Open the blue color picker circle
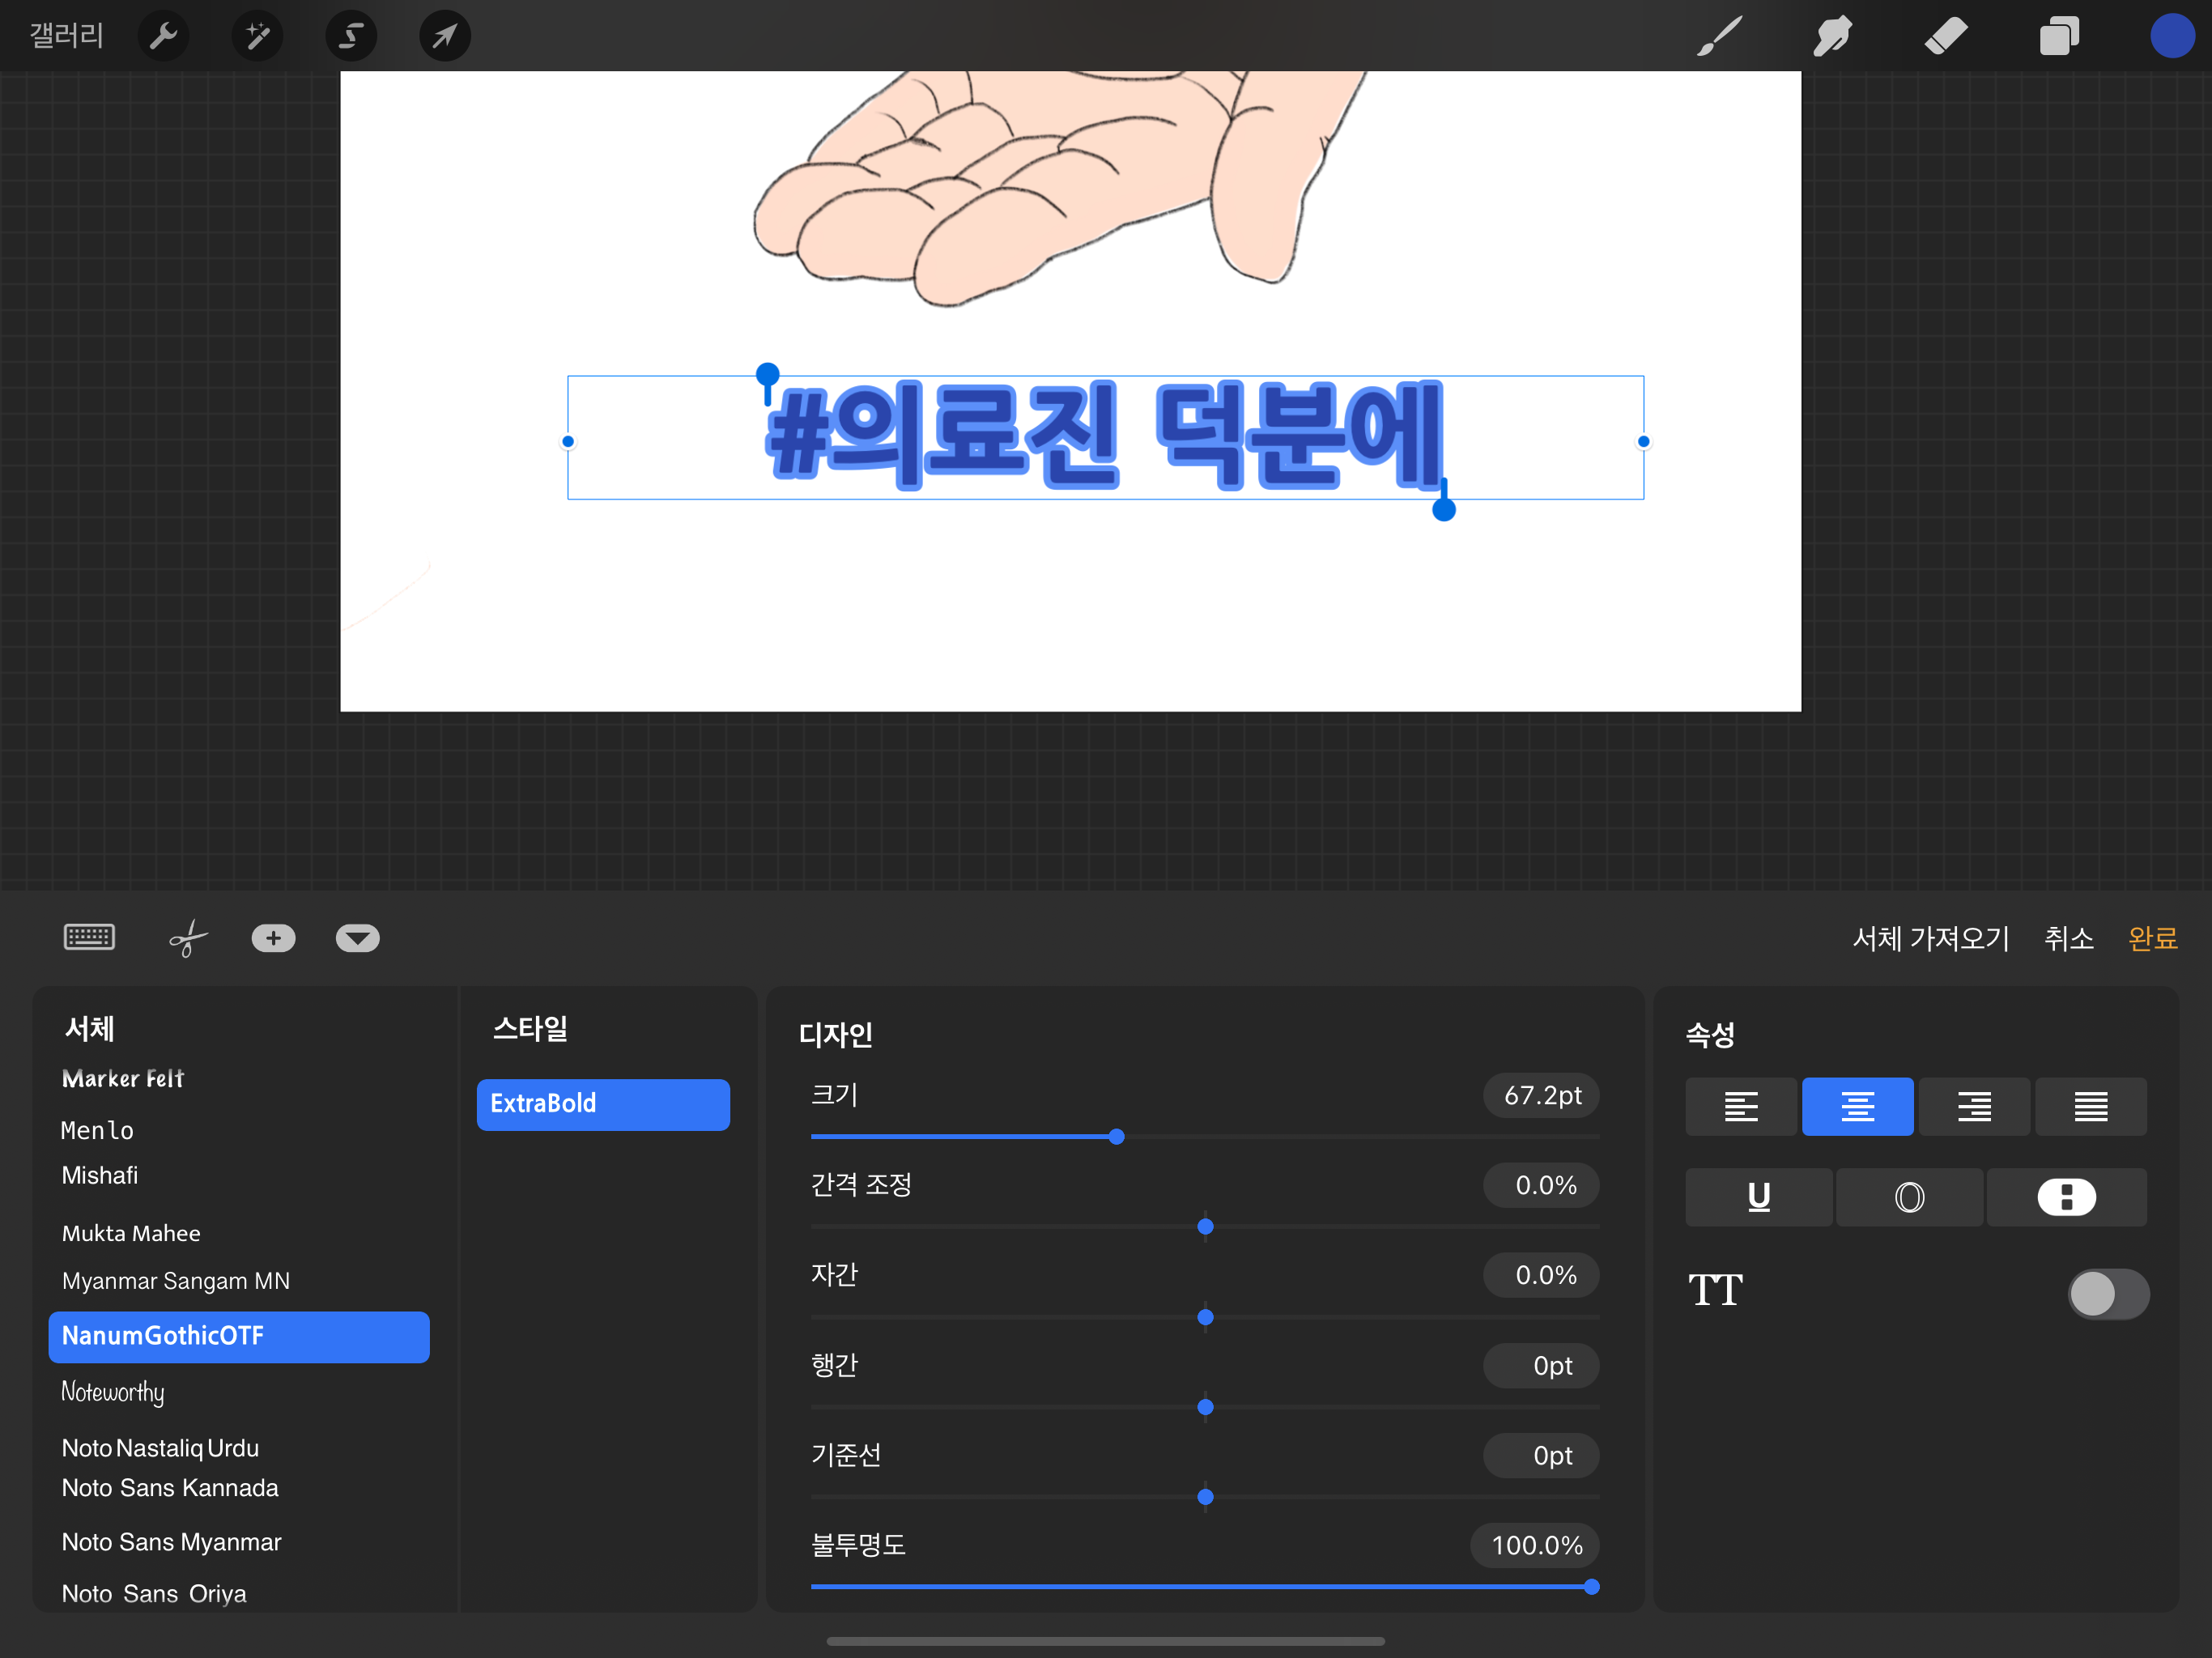This screenshot has height=1658, width=2212. [x=2172, y=36]
